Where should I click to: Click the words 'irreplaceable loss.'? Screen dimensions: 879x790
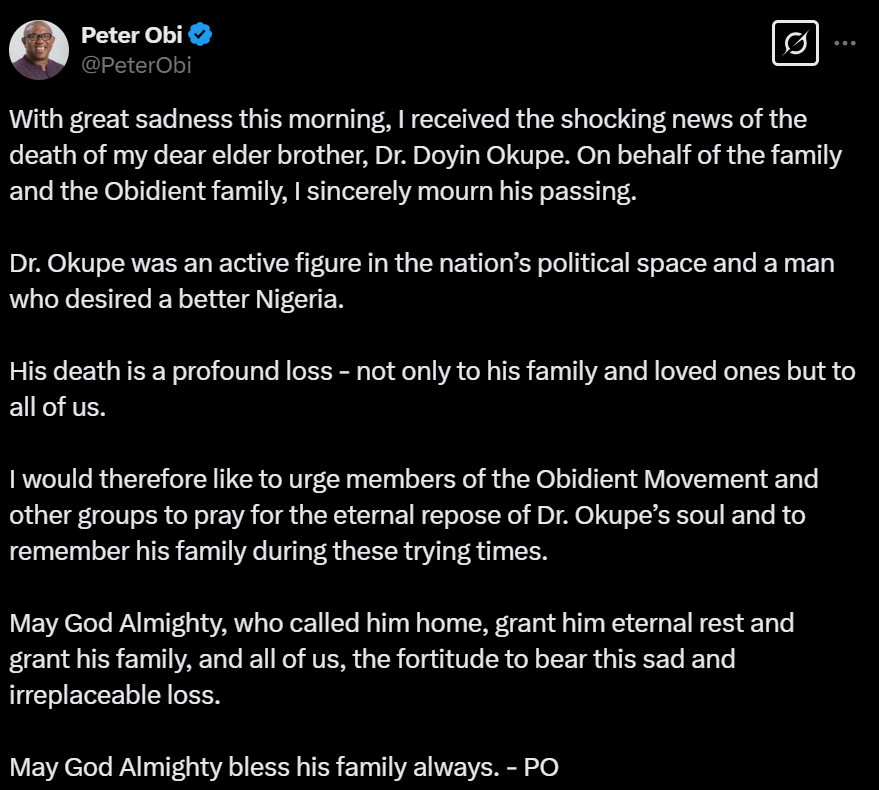point(114,695)
